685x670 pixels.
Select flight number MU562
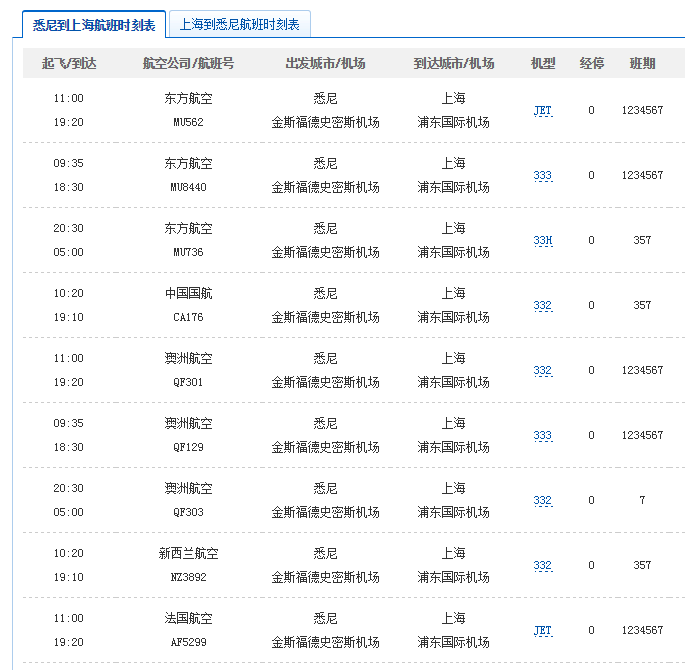(188, 122)
